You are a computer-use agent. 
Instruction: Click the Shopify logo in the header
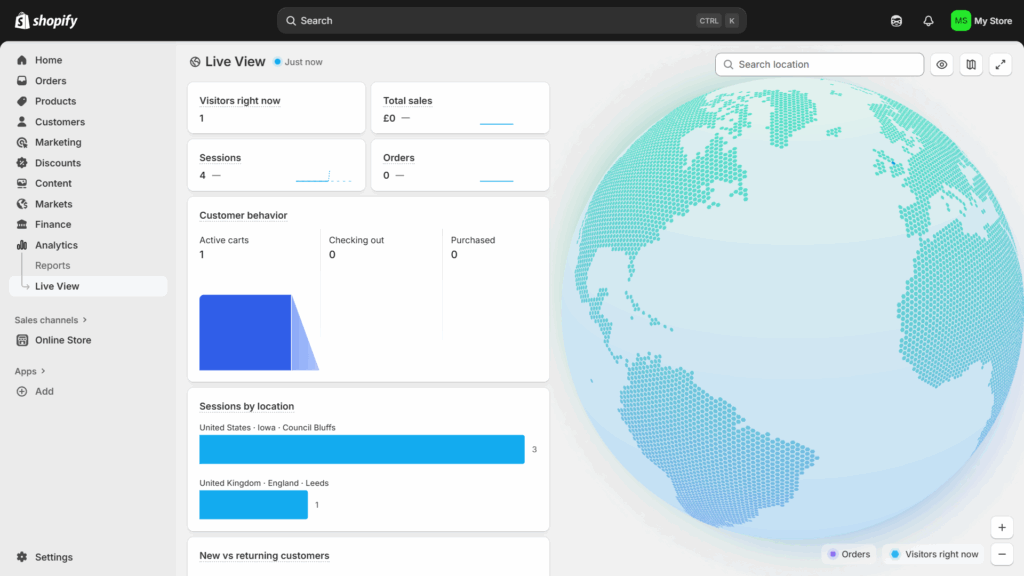46,21
